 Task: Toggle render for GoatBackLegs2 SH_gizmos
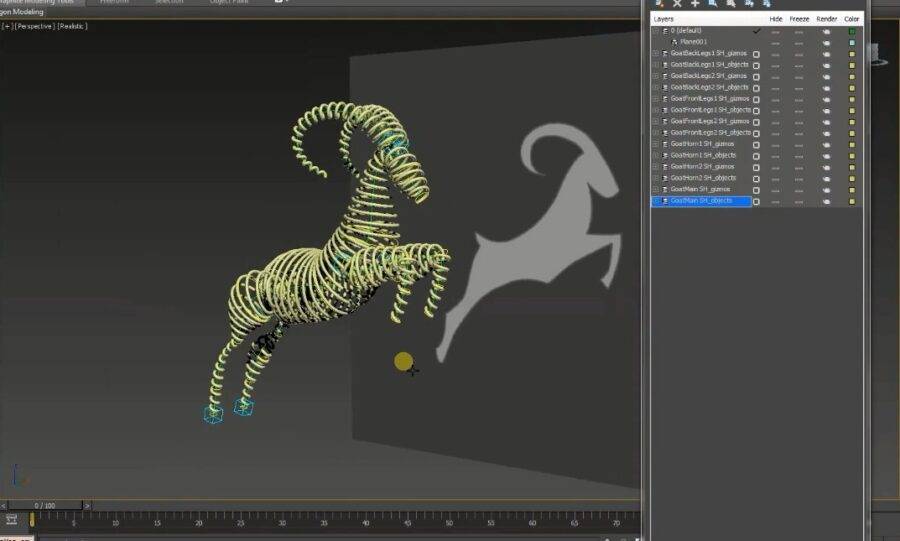pos(826,76)
